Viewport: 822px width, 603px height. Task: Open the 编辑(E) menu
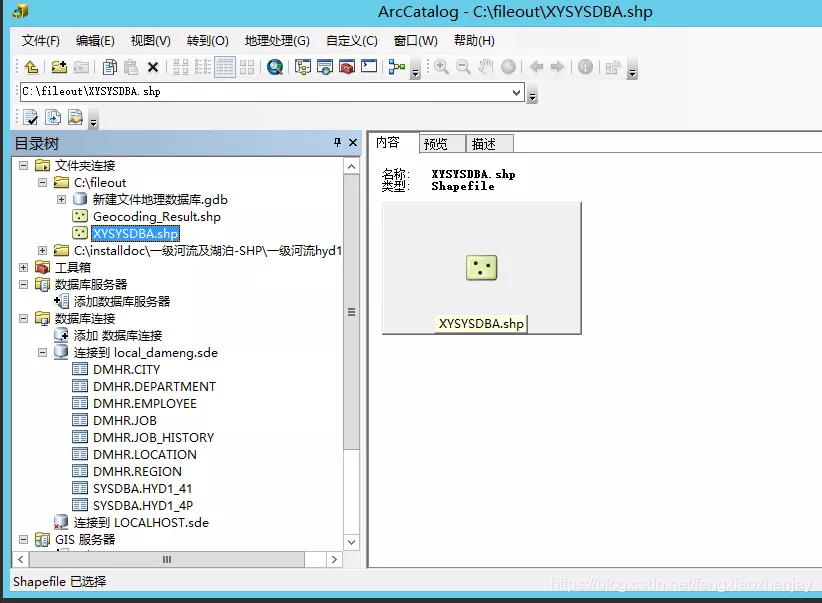pos(95,41)
